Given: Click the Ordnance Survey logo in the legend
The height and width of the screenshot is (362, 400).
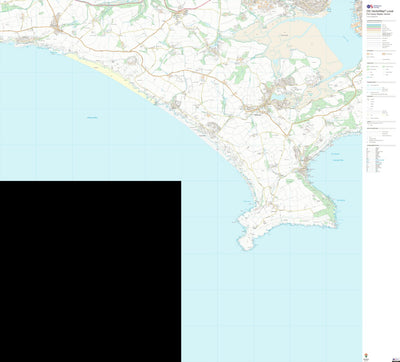Looking at the screenshot, I should point(374,6).
